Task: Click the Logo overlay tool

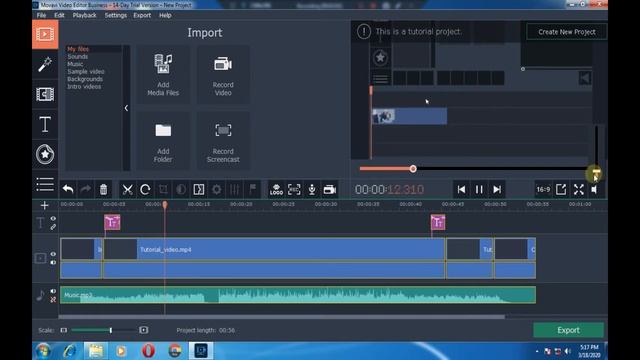Action: (276, 189)
